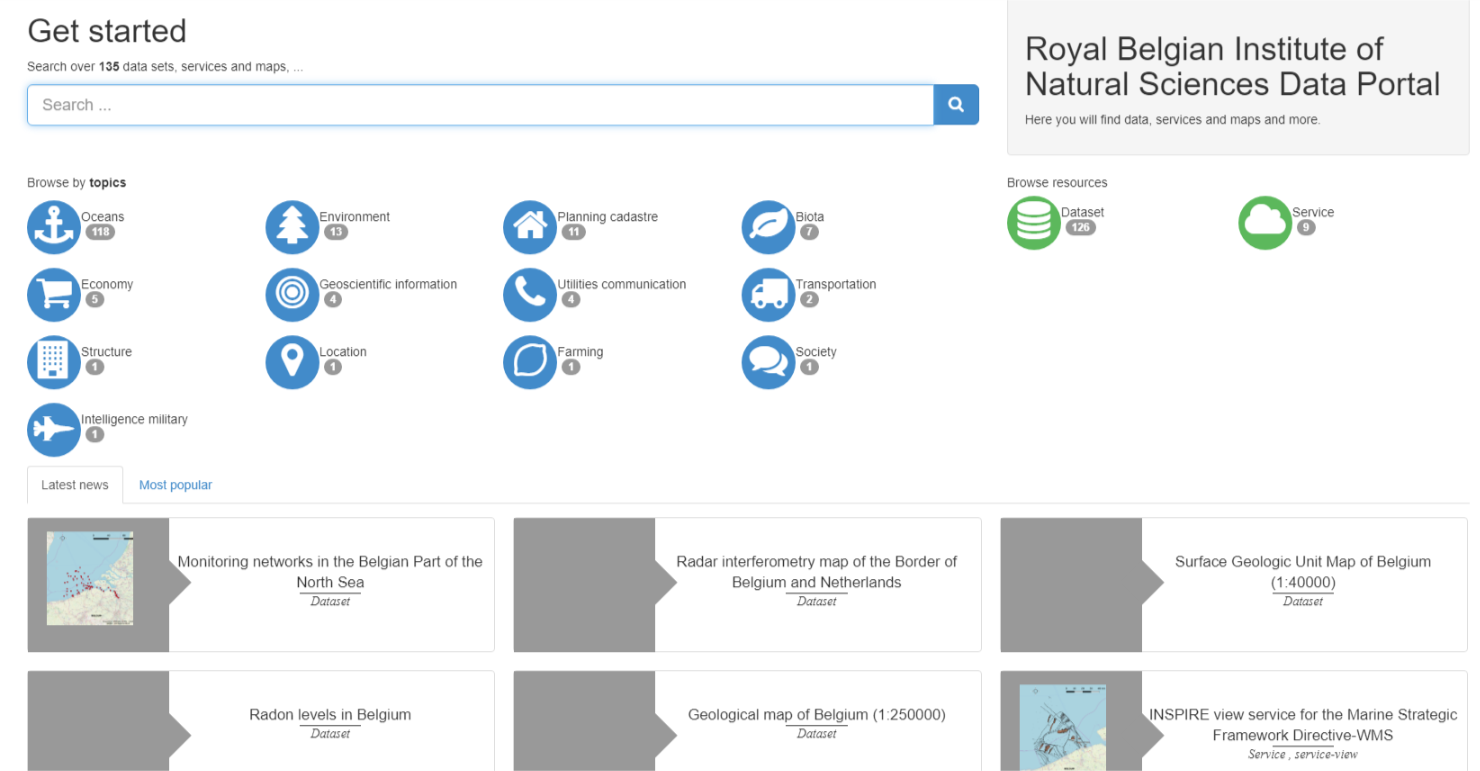Click the Geoscientific information label
Image resolution: width=1480 pixels, height=771 pixels.
388,285
